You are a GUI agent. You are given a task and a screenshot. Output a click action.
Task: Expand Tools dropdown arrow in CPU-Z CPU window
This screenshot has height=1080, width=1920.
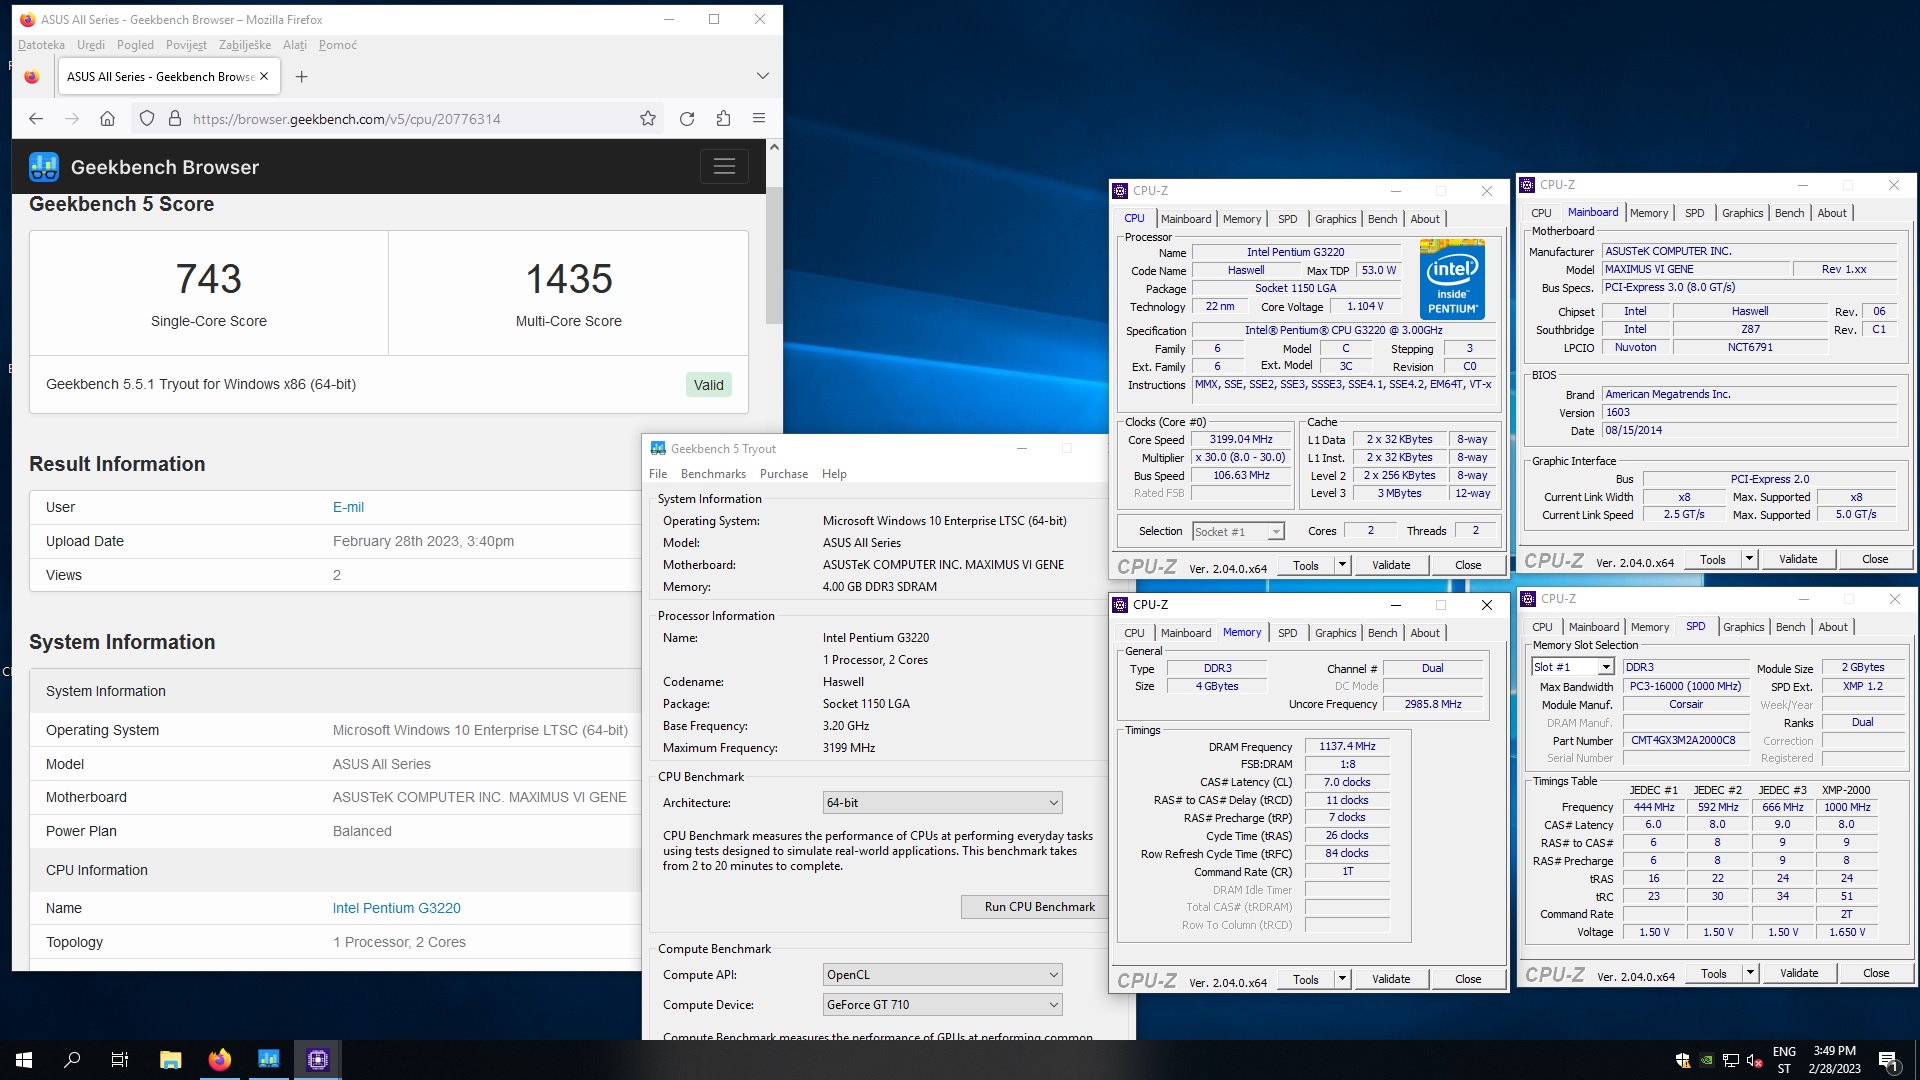coord(1342,566)
